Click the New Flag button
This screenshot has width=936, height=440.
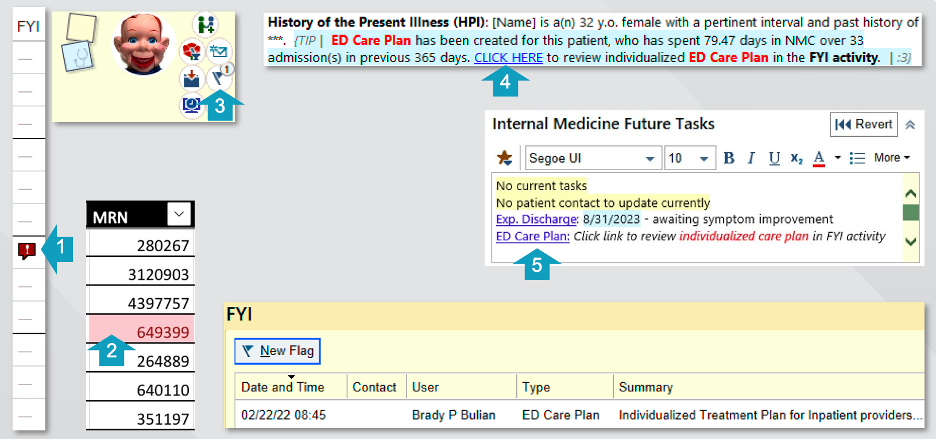click(x=278, y=351)
